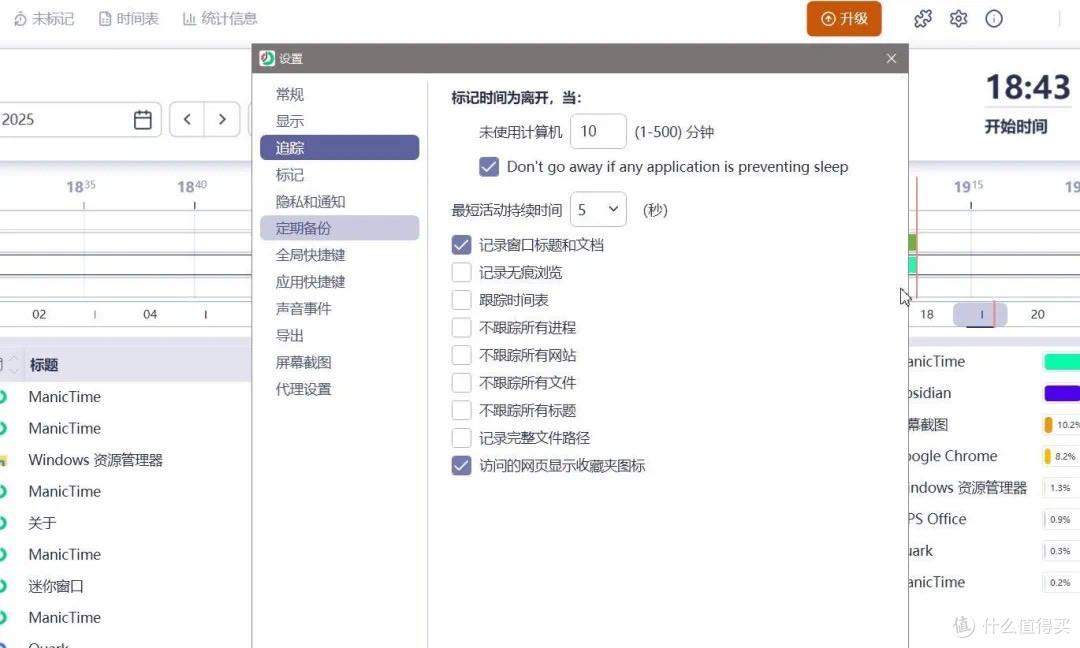Open the plugins puzzle icon
The height and width of the screenshot is (648, 1080).
click(x=923, y=19)
